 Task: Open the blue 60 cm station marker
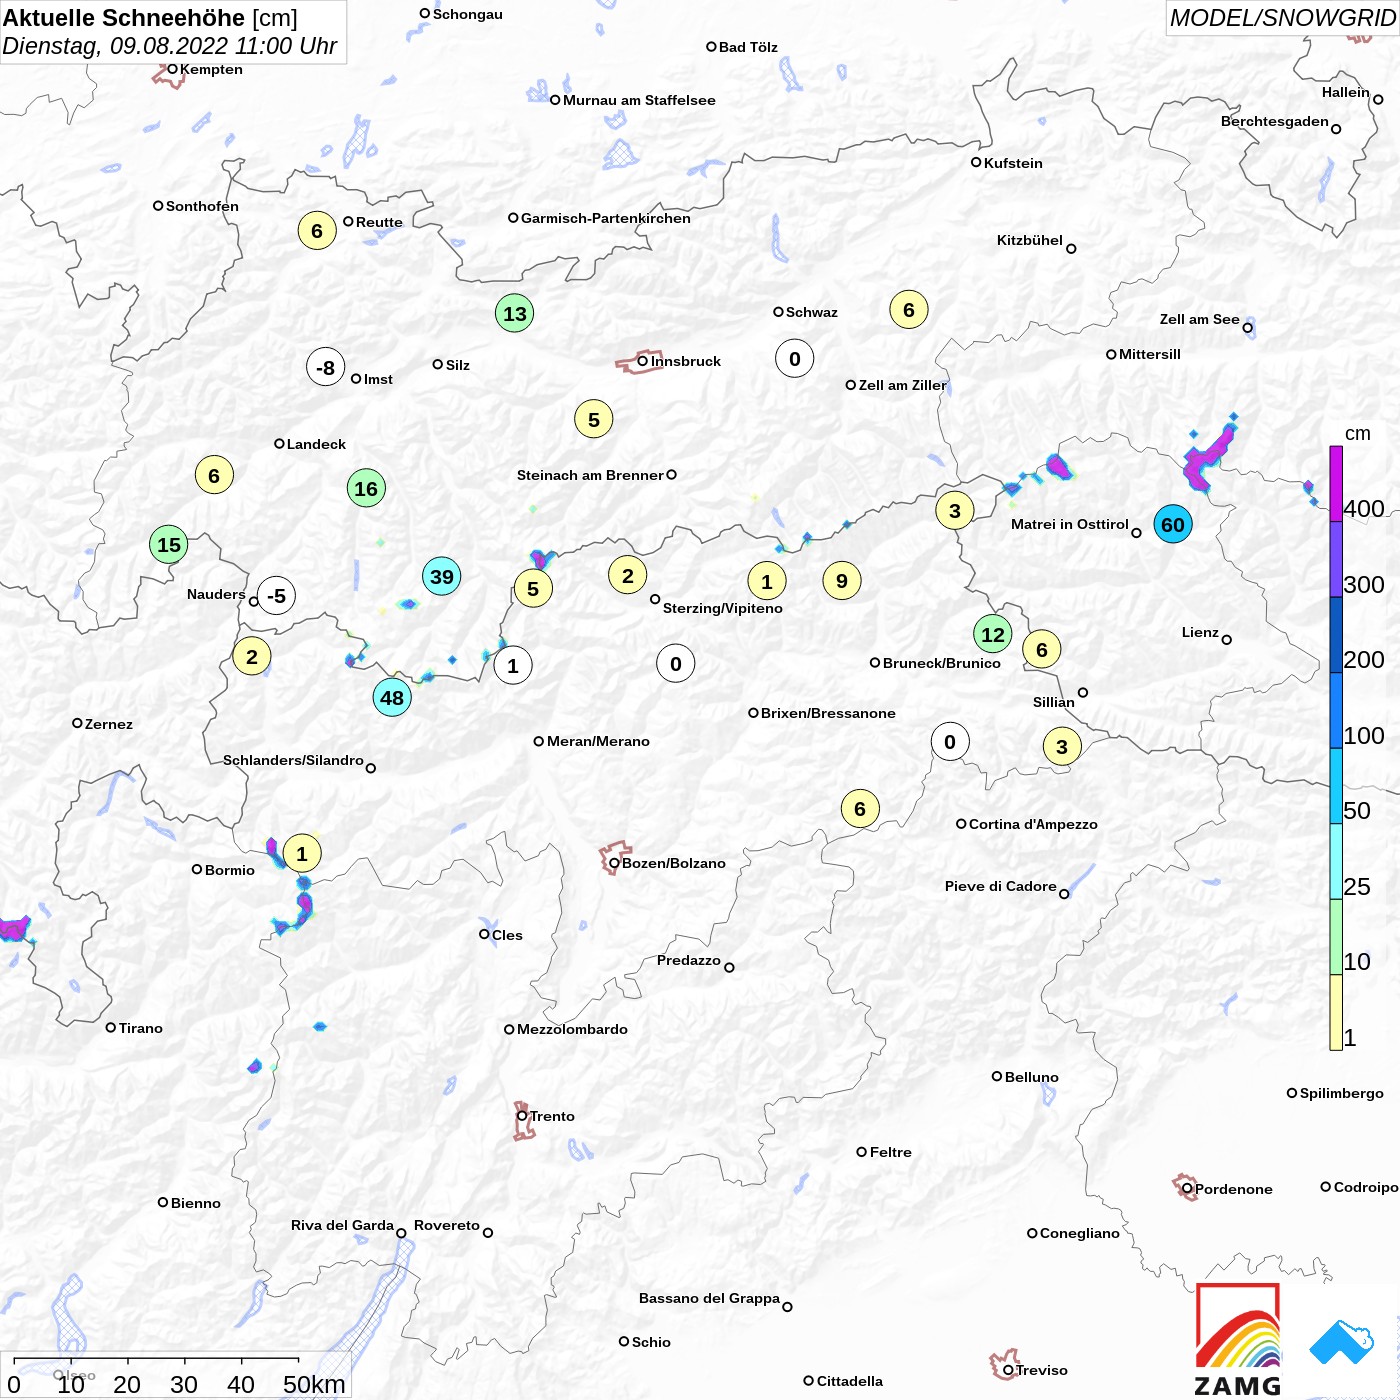1173,525
